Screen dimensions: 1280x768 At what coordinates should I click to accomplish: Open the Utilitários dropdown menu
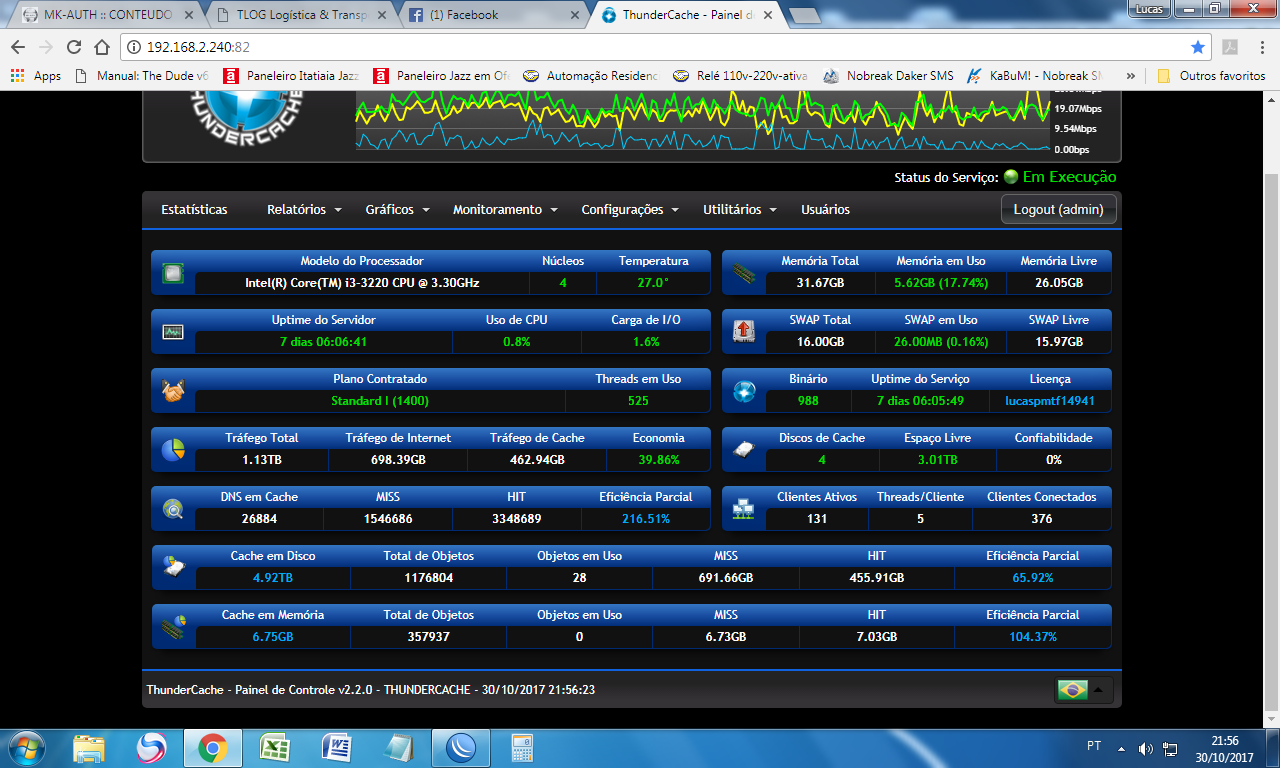740,210
